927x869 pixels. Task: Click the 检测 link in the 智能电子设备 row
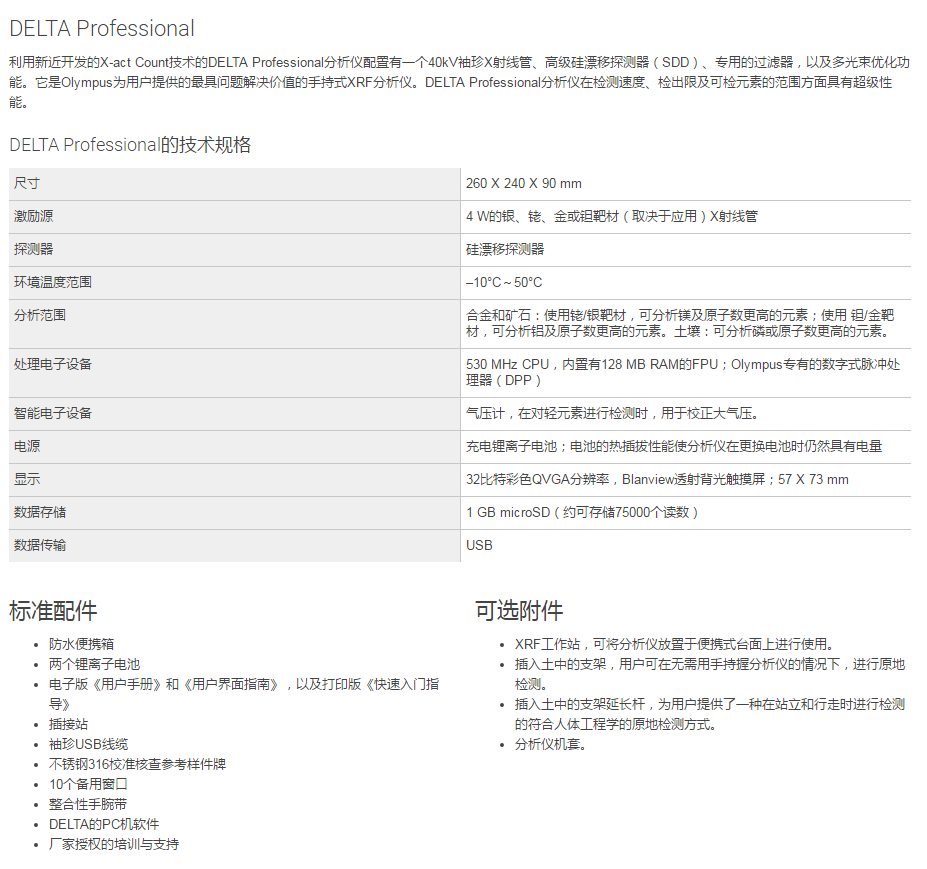coord(622,414)
